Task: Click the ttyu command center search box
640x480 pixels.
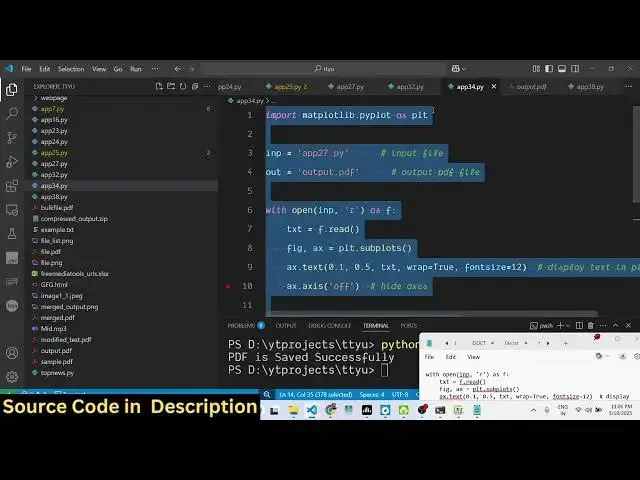Action: [x=324, y=69]
